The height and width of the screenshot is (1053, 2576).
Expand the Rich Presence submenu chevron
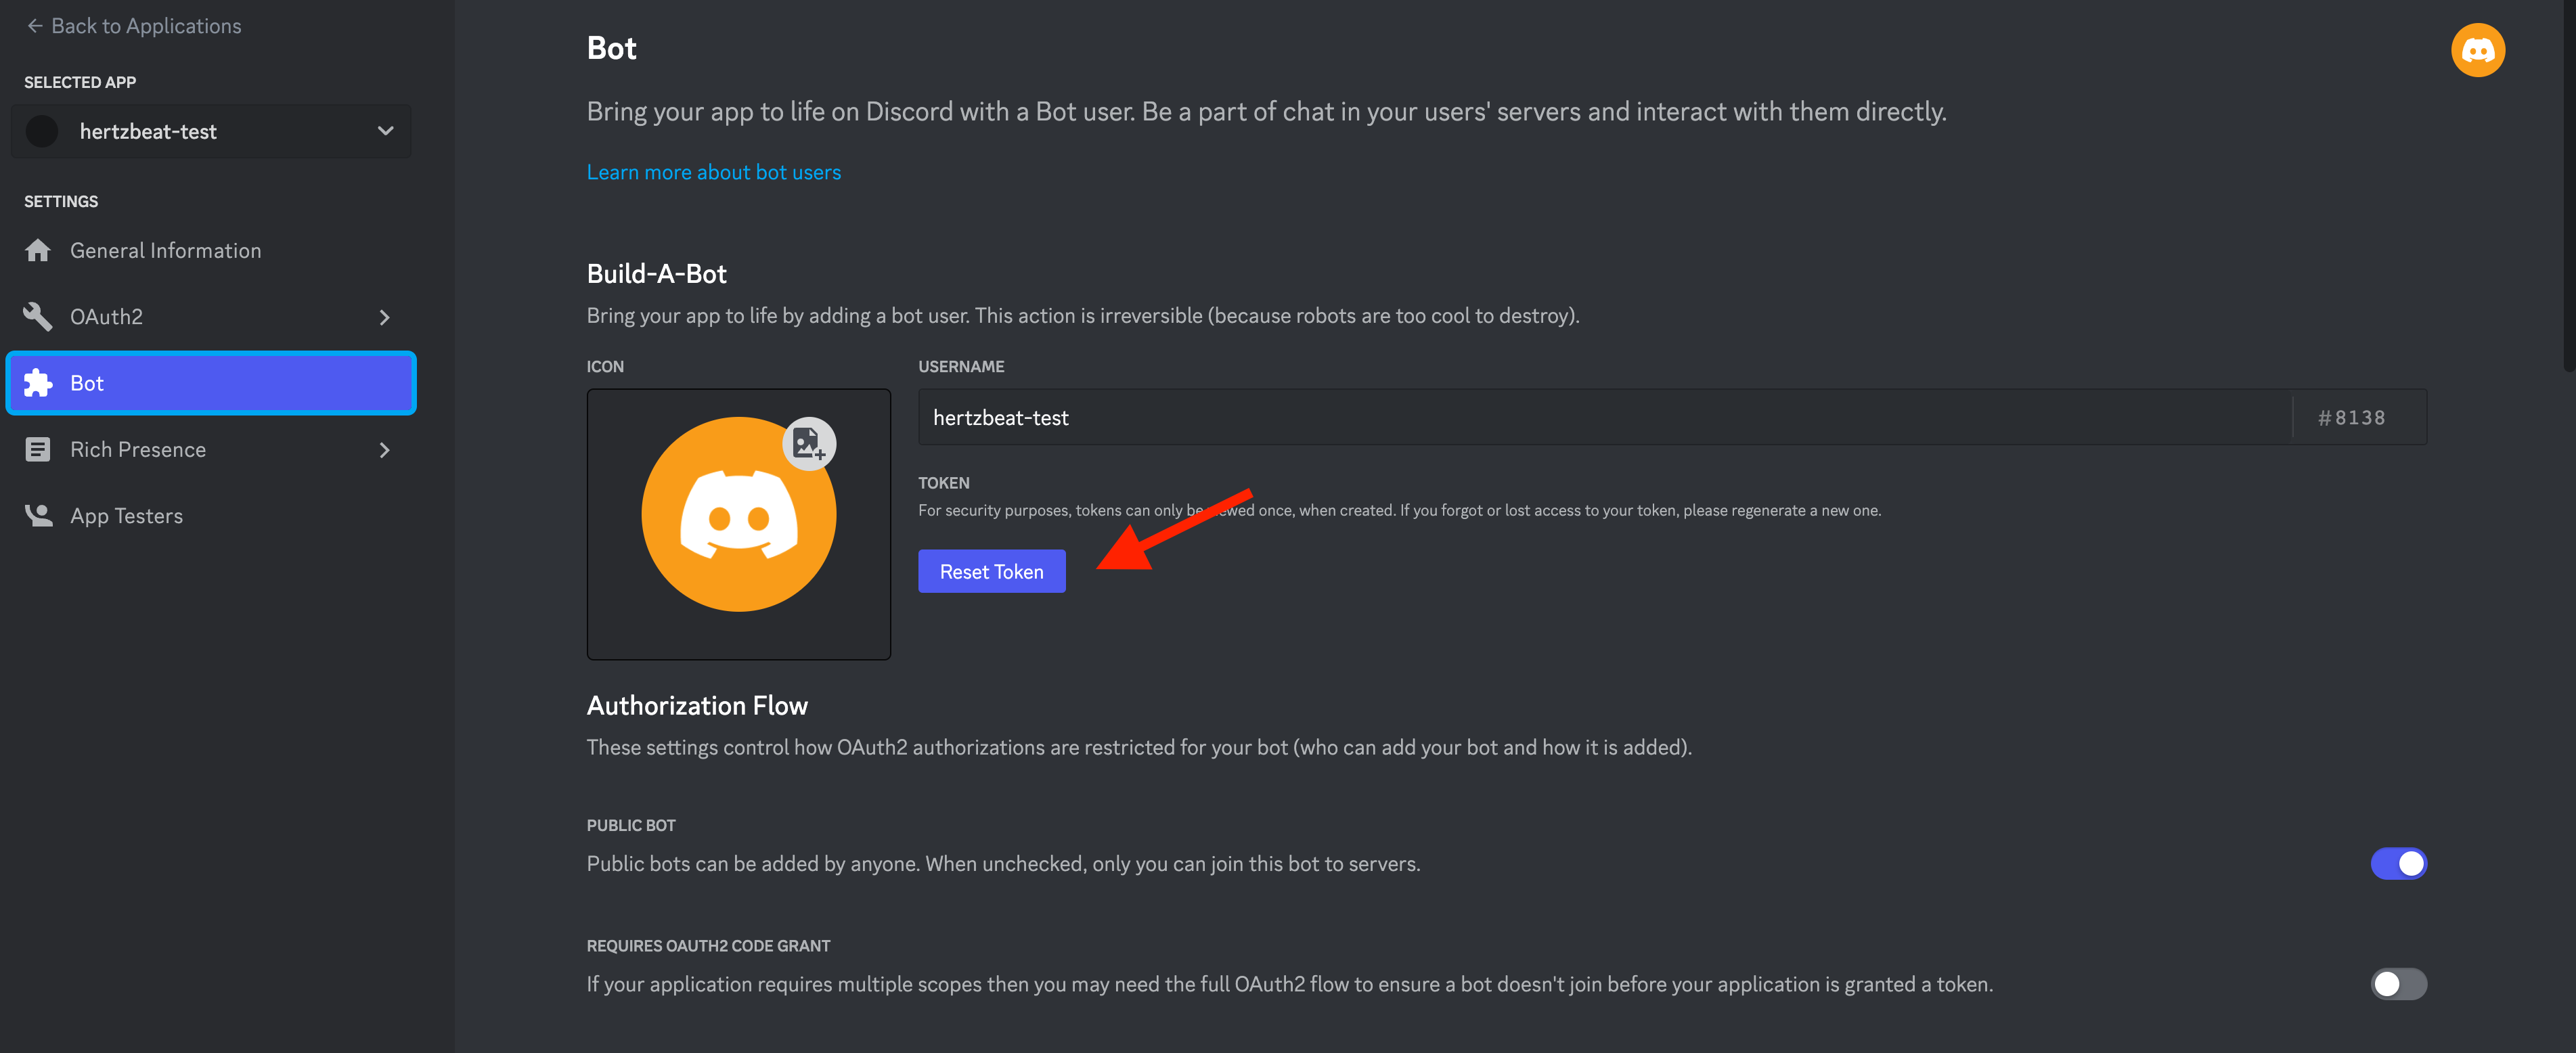point(385,450)
